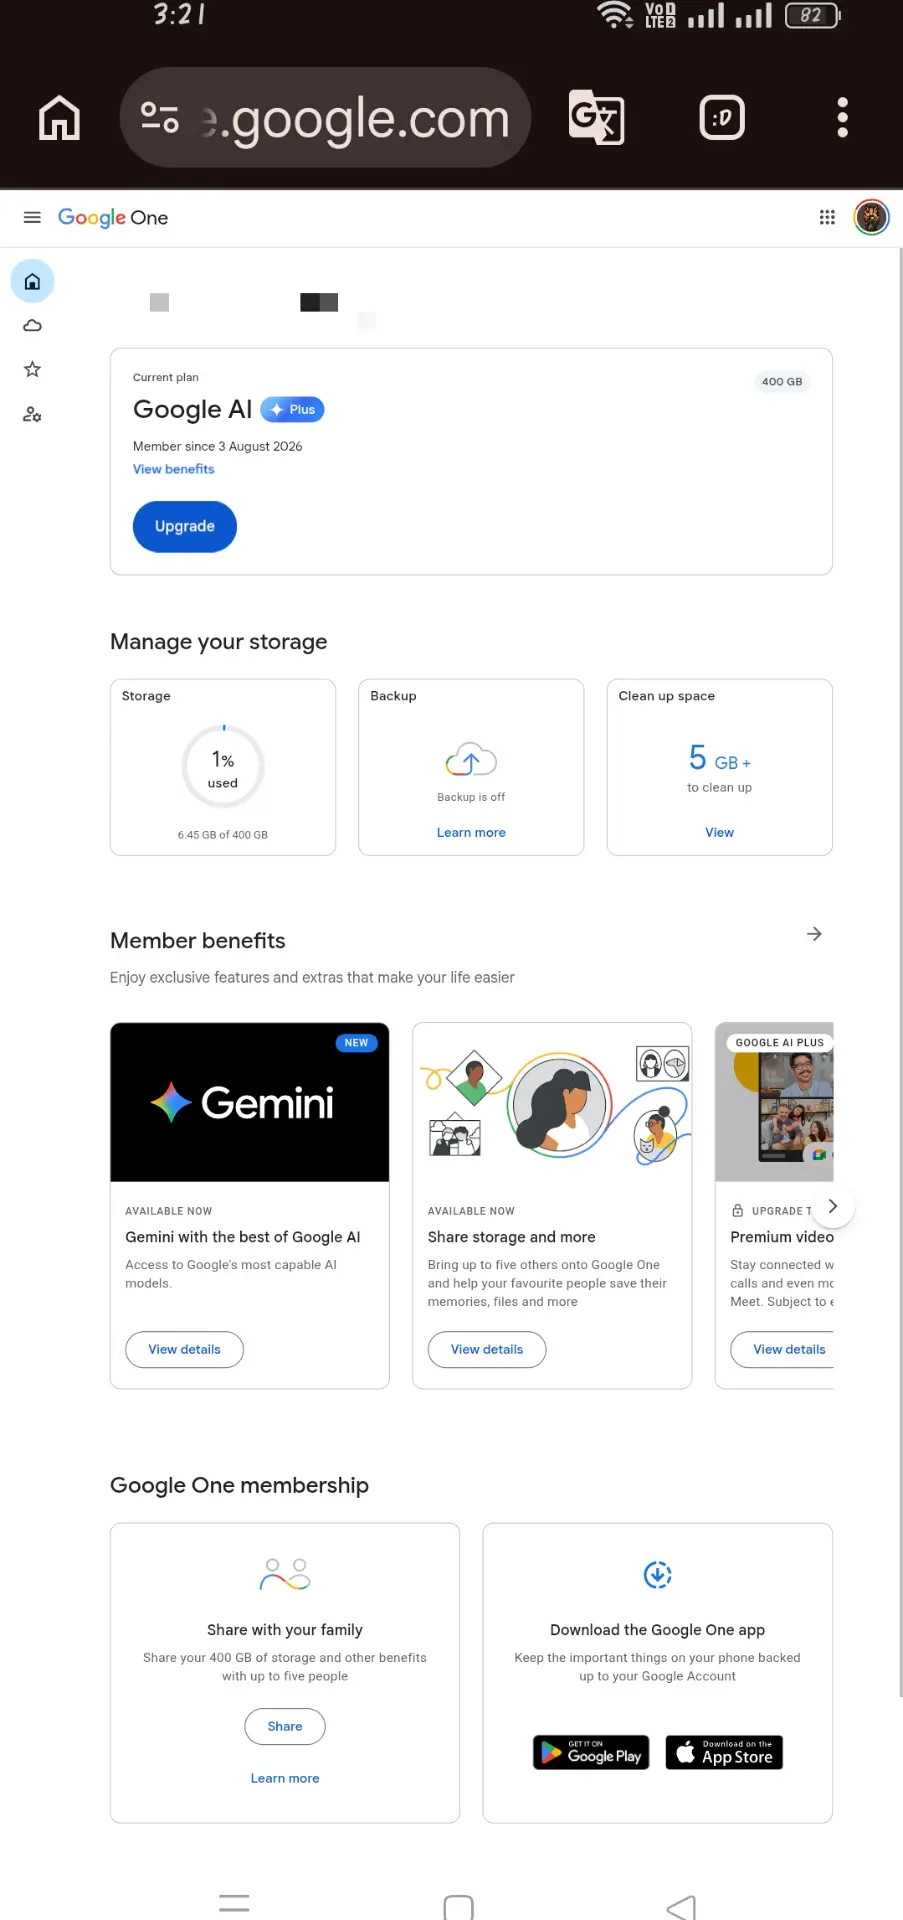The height and width of the screenshot is (1920, 903).
Task: Select the Home sidebar icon
Action: click(32, 281)
